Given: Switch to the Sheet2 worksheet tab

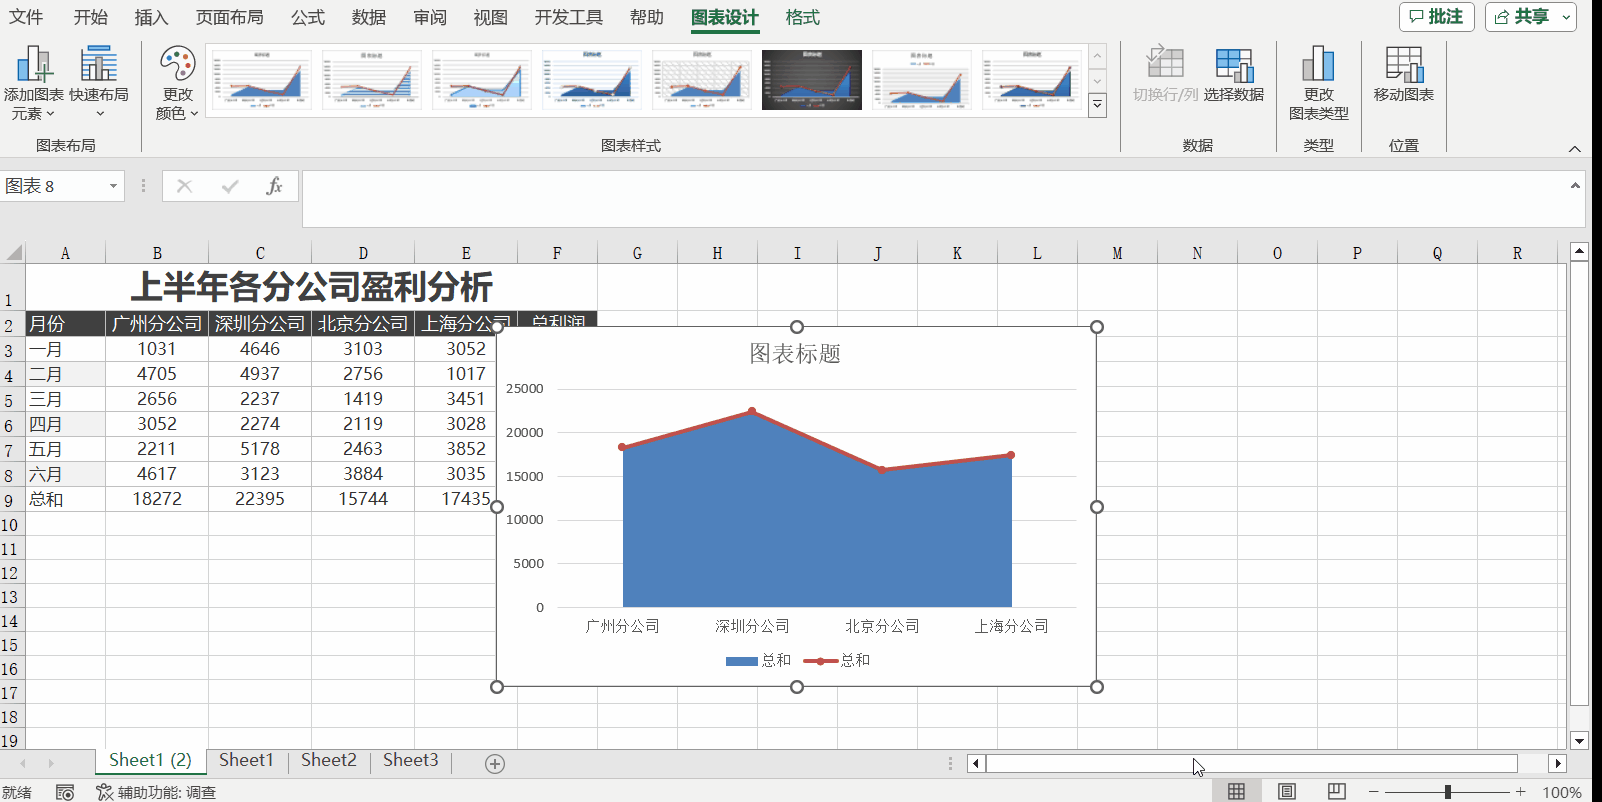Looking at the screenshot, I should (x=328, y=760).
